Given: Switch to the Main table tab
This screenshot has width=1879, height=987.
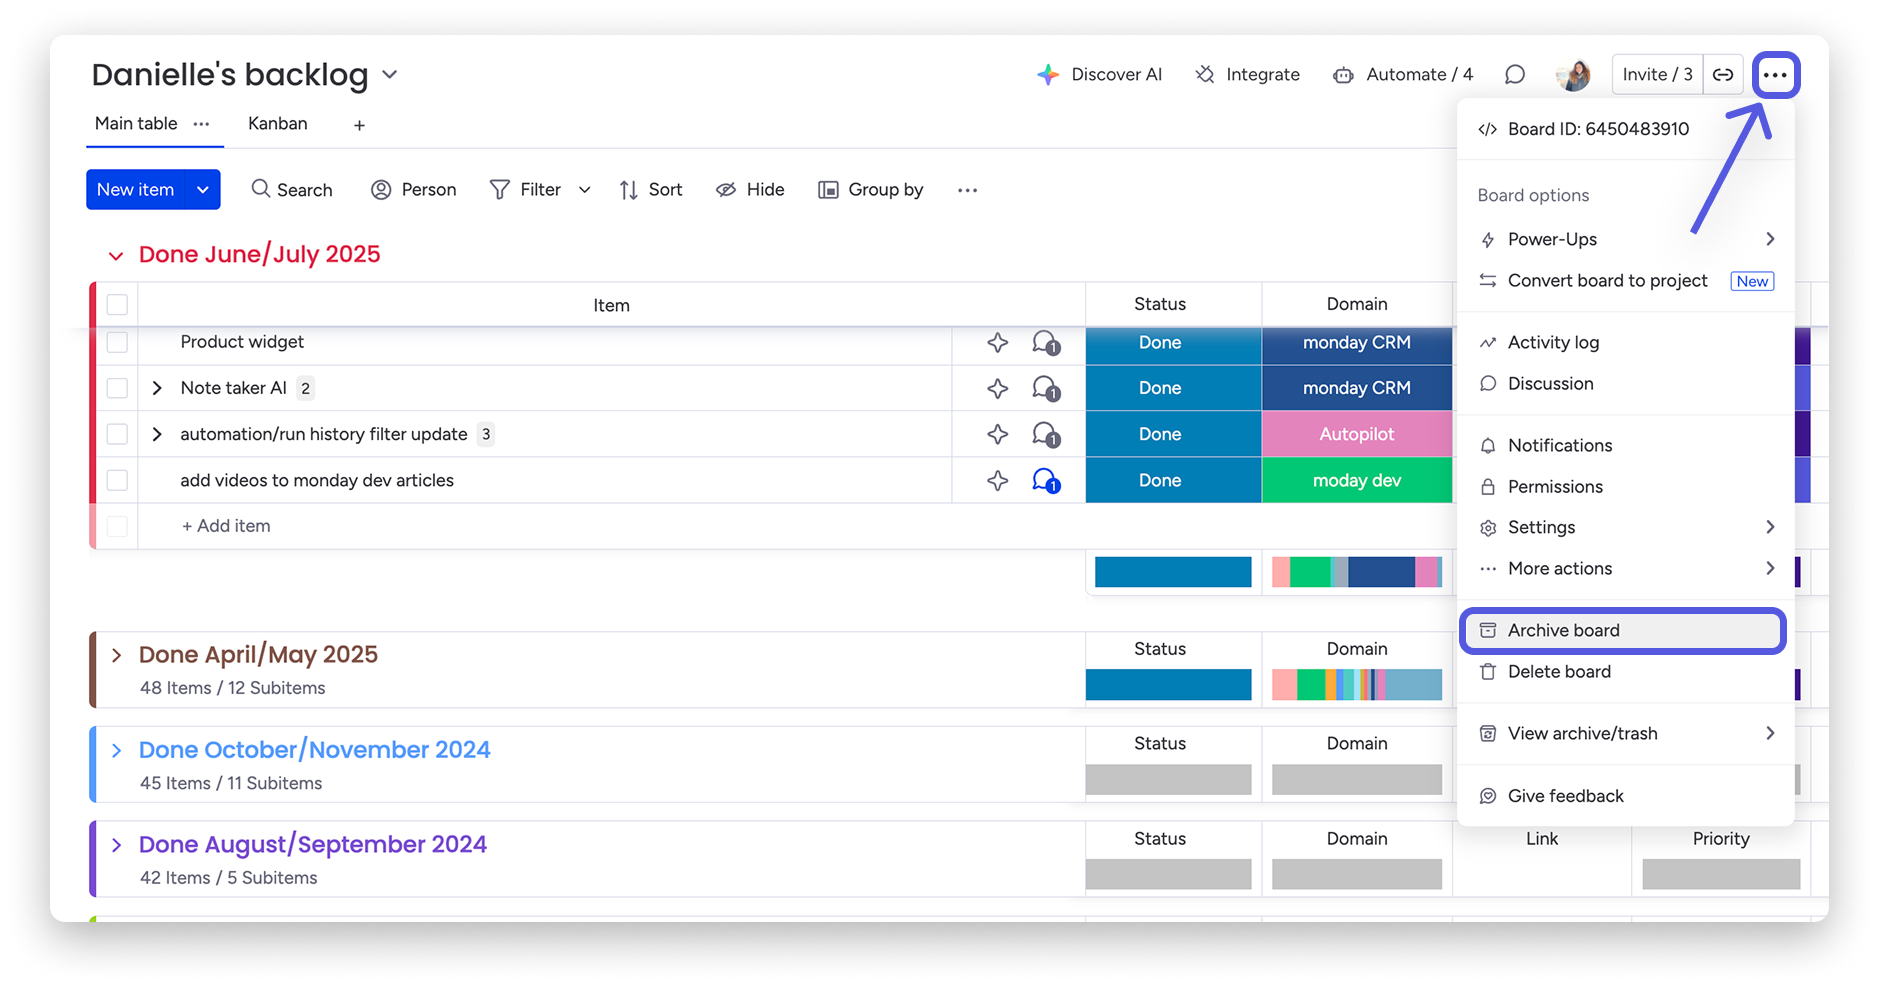Looking at the screenshot, I should pyautogui.click(x=136, y=124).
